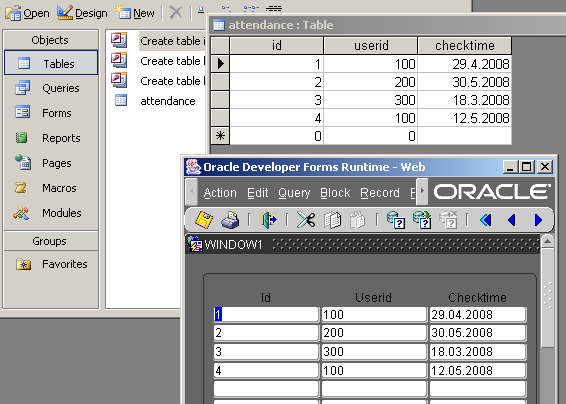Click the empty Id field below record 4
The width and height of the screenshot is (566, 404).
(x=266, y=389)
